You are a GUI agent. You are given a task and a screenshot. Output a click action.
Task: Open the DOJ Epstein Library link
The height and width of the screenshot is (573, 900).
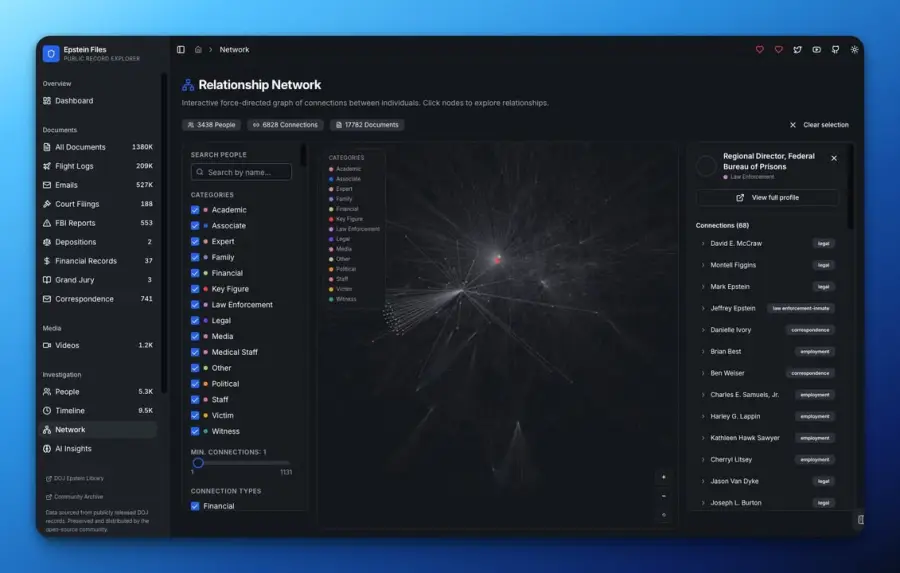click(x=75, y=479)
